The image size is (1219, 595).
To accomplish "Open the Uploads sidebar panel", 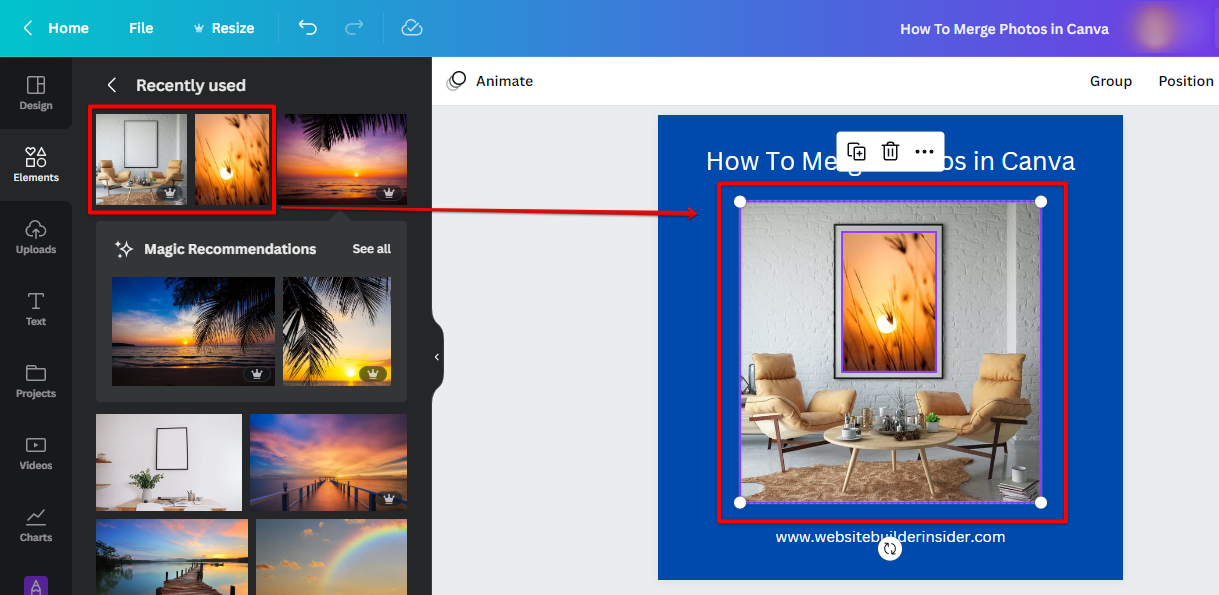I will coord(36,237).
